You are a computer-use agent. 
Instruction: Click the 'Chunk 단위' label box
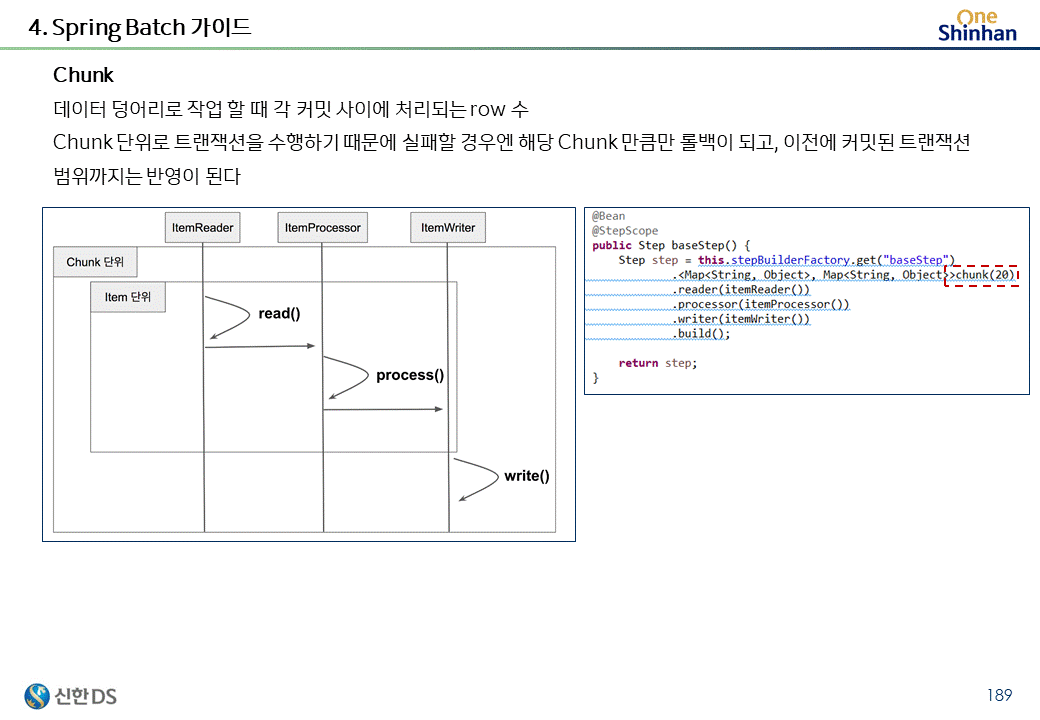(95, 262)
